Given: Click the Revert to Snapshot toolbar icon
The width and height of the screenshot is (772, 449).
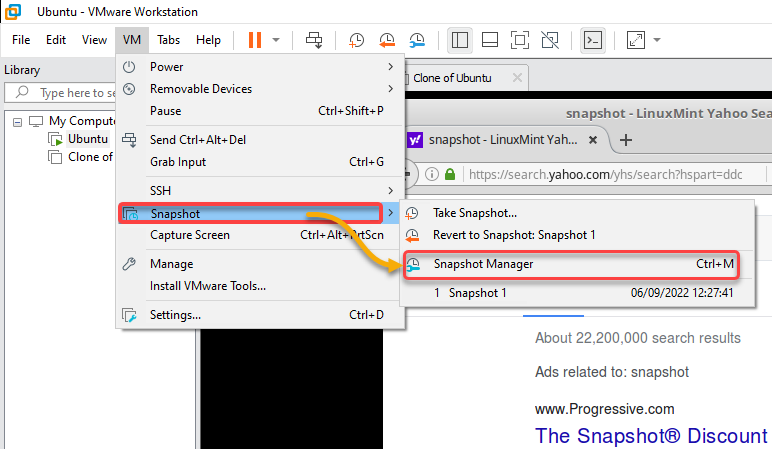Looking at the screenshot, I should pos(386,40).
